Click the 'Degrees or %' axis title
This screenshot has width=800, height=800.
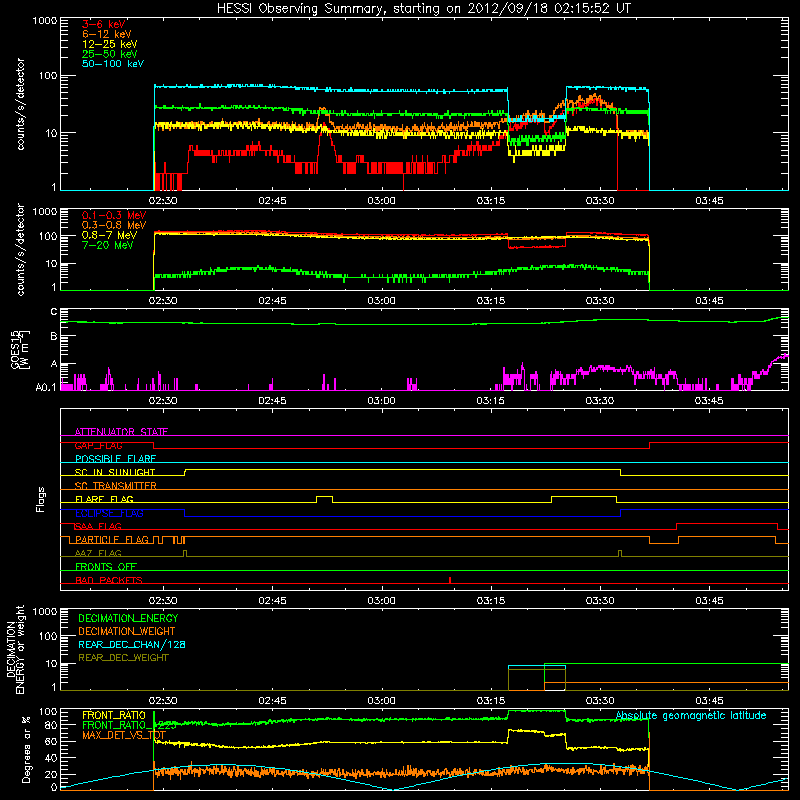click(26, 749)
